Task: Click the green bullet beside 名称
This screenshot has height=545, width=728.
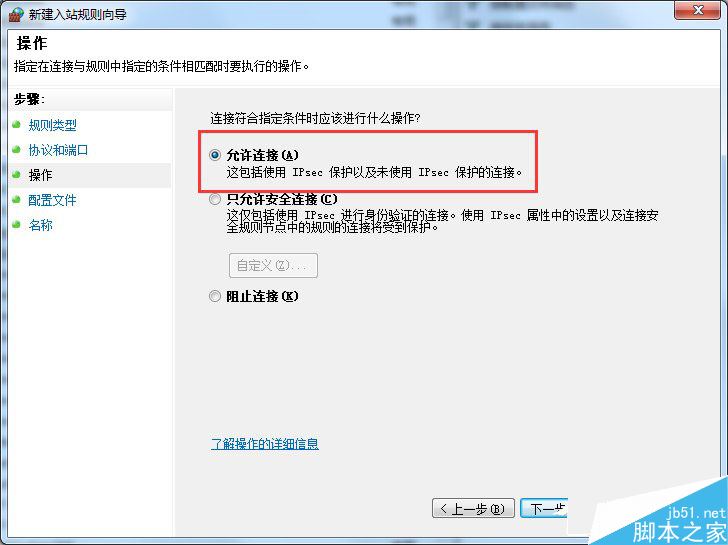Action: pos(17,225)
